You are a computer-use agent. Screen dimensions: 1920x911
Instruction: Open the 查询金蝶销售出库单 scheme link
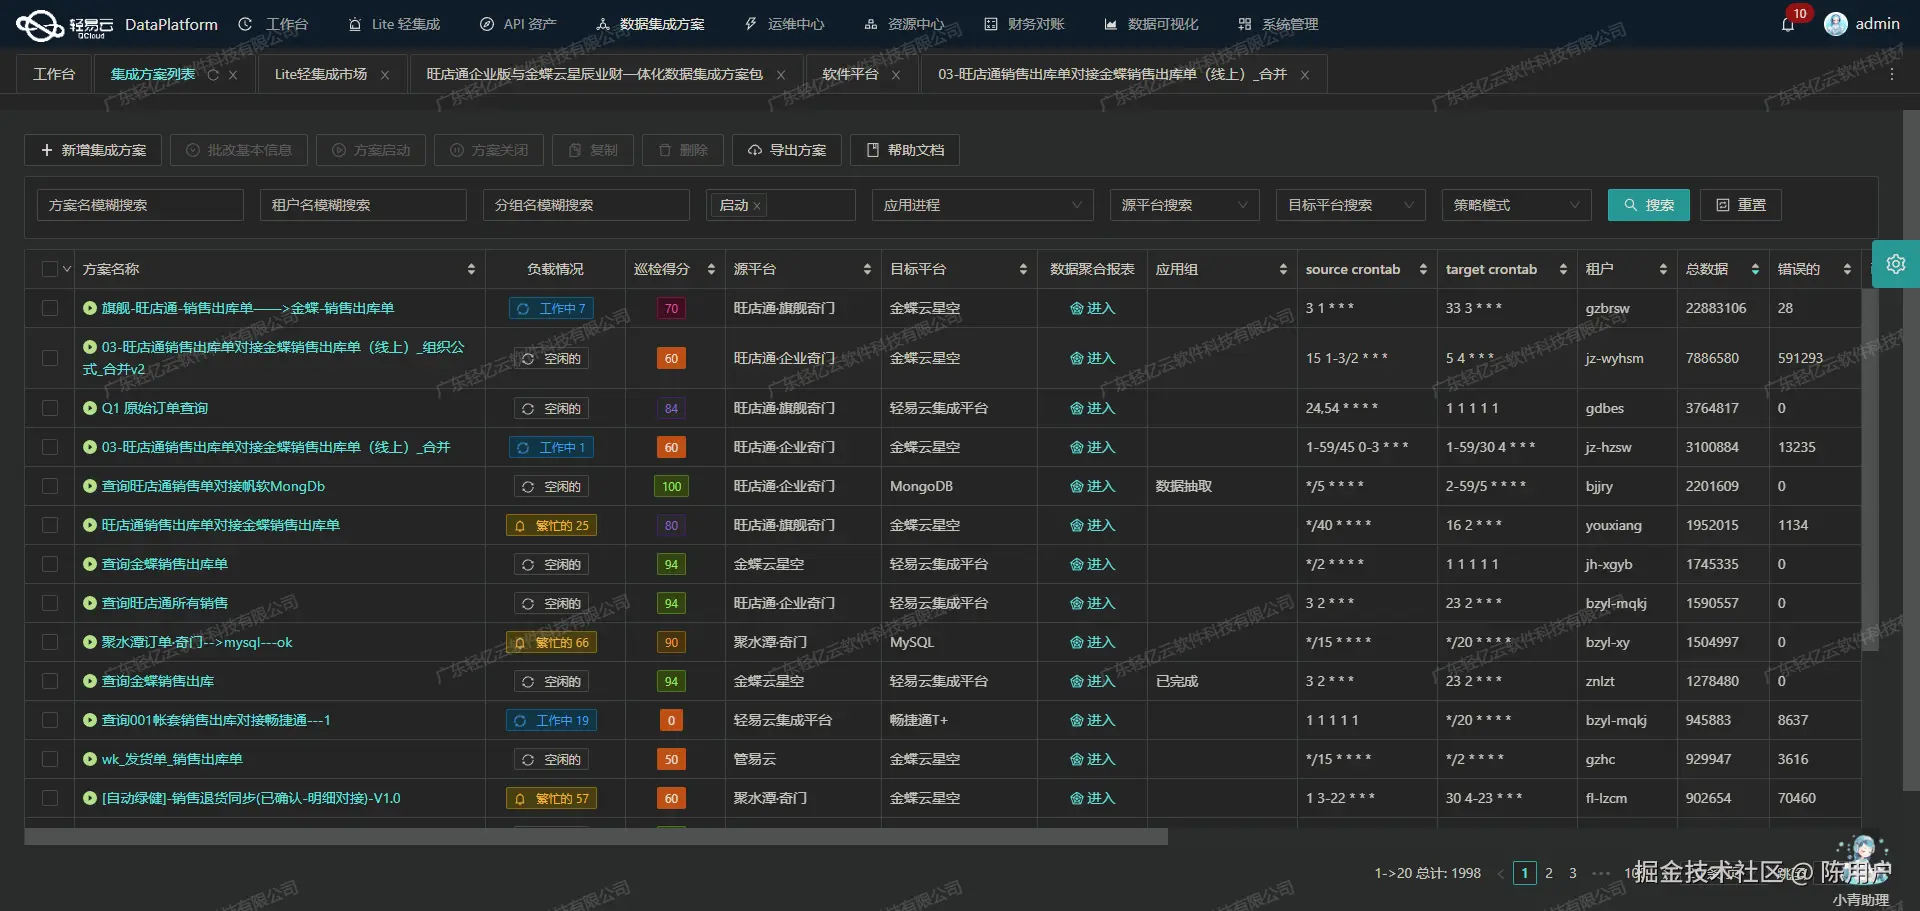[x=164, y=564]
